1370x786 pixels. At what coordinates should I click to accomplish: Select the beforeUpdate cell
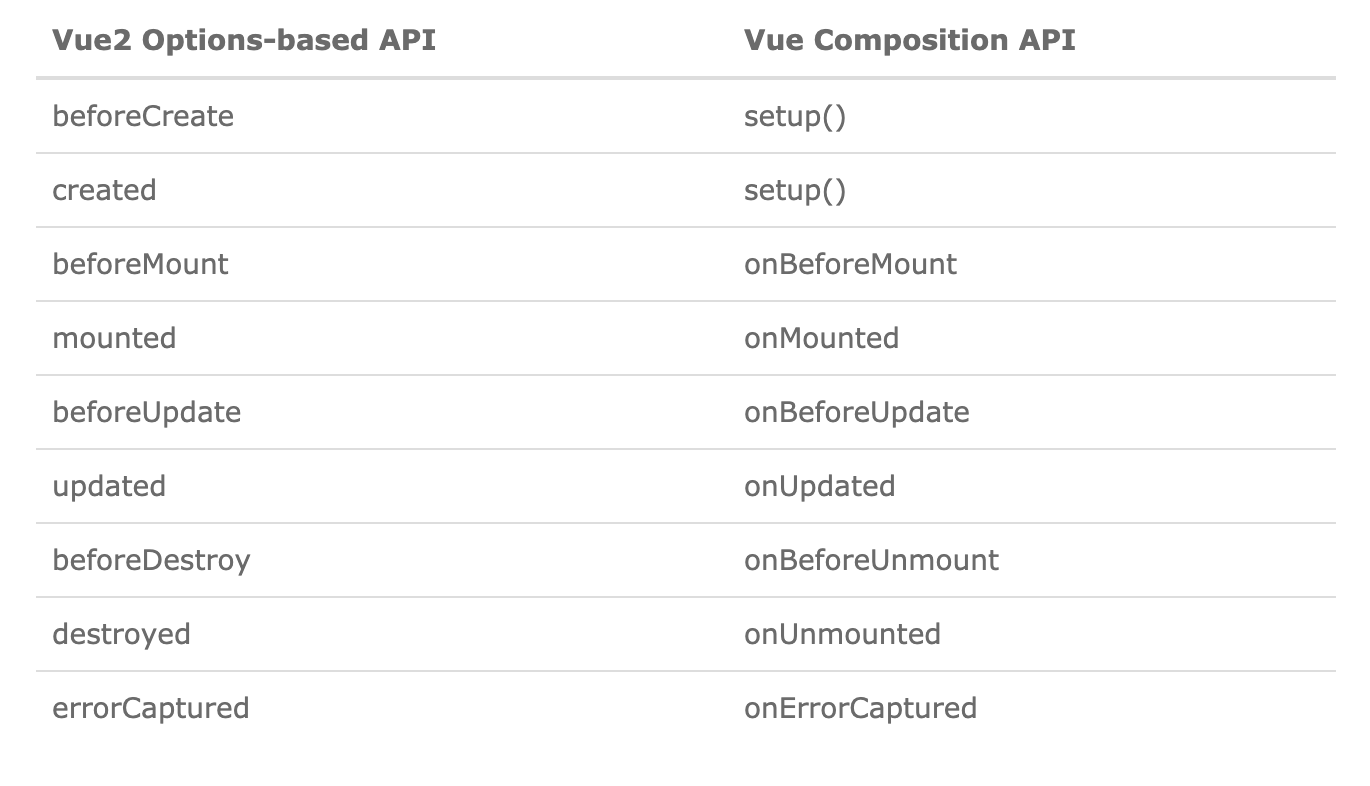pos(146,413)
